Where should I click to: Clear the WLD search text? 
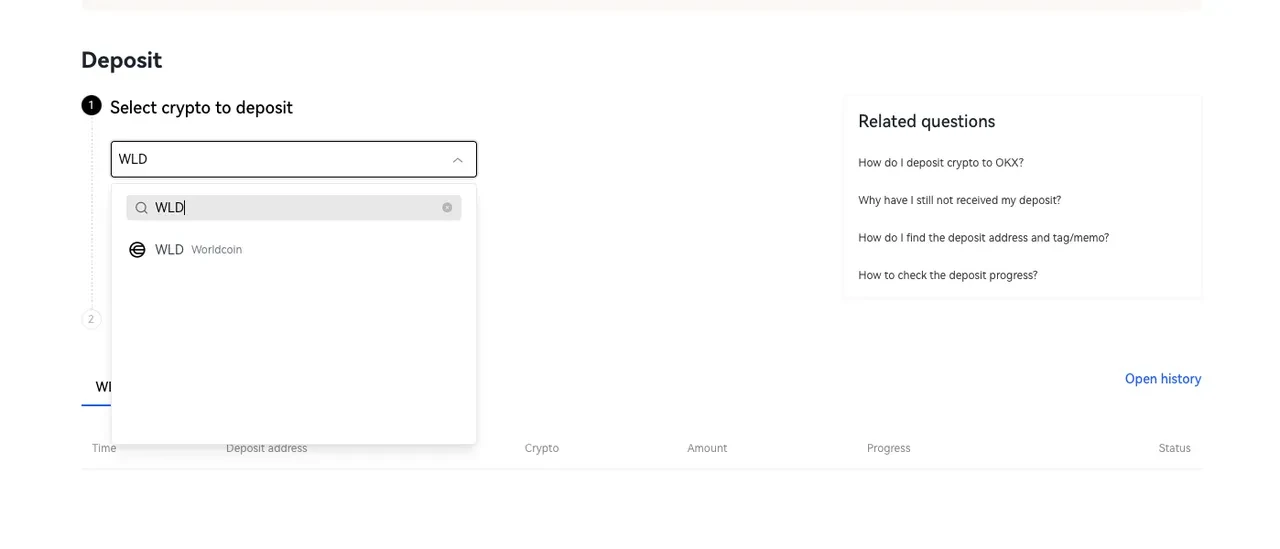[447, 208]
